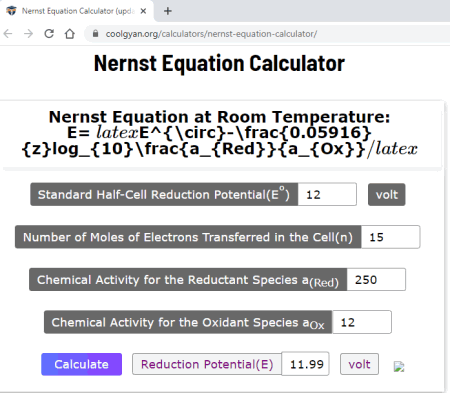
Task: Click the tab favicon icon
Action: (12, 11)
